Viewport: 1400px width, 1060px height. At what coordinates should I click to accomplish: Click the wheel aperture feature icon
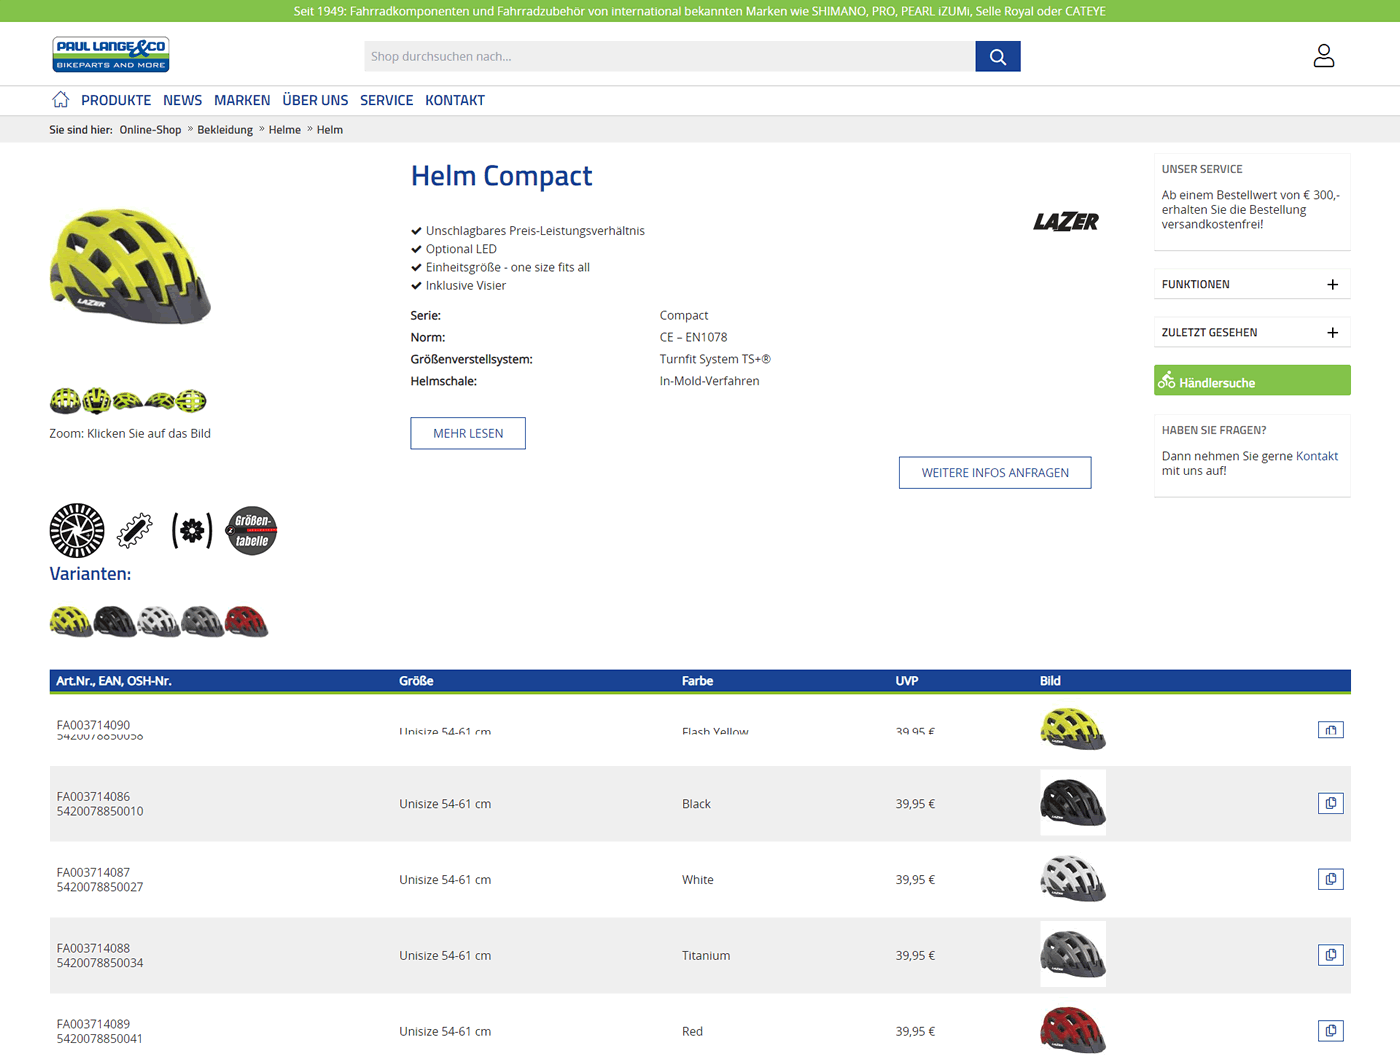click(x=77, y=530)
